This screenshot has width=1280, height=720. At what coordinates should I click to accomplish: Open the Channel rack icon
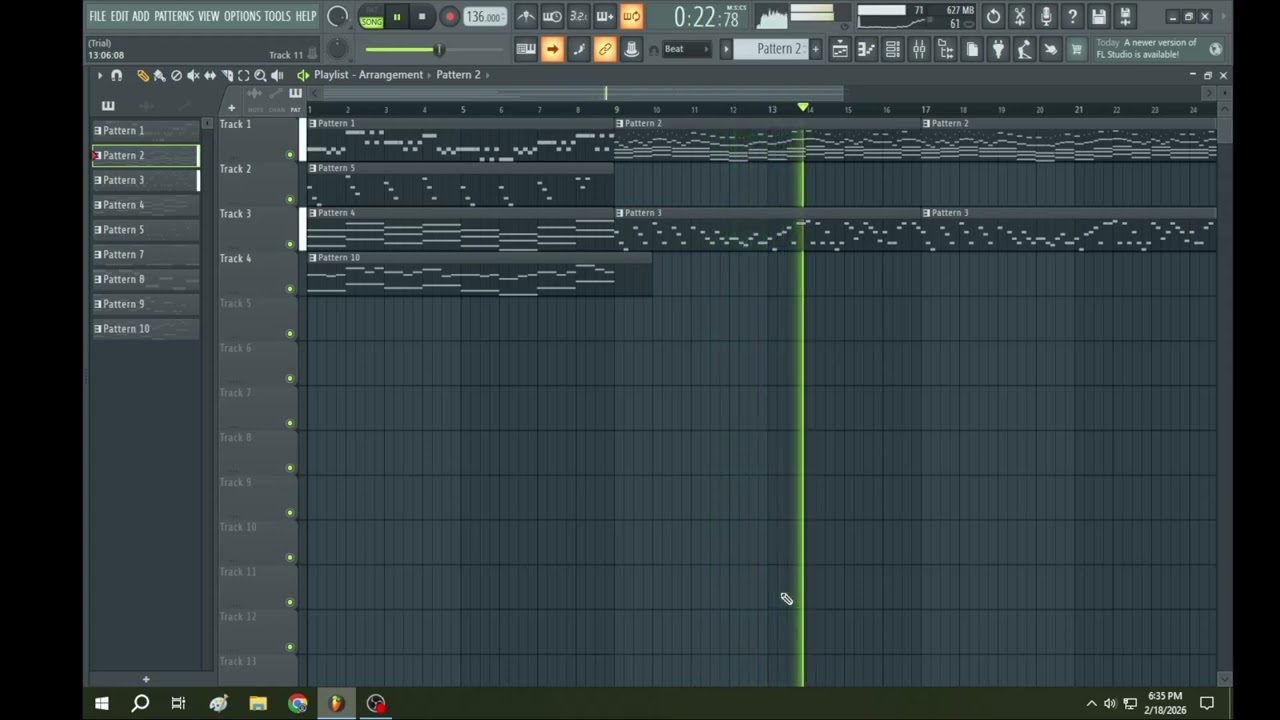pos(893,49)
